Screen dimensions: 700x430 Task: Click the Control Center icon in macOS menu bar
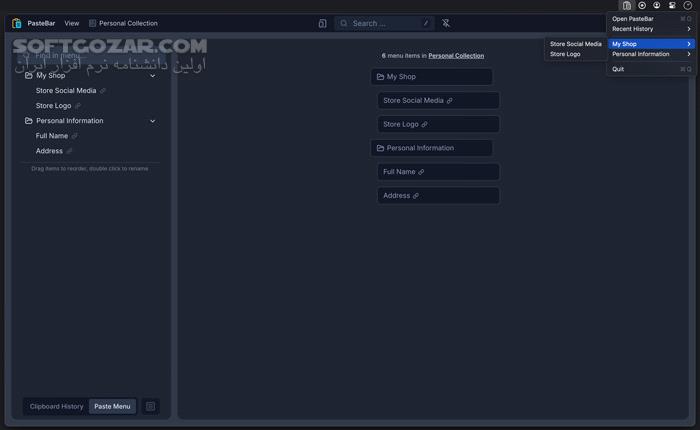pos(672,6)
